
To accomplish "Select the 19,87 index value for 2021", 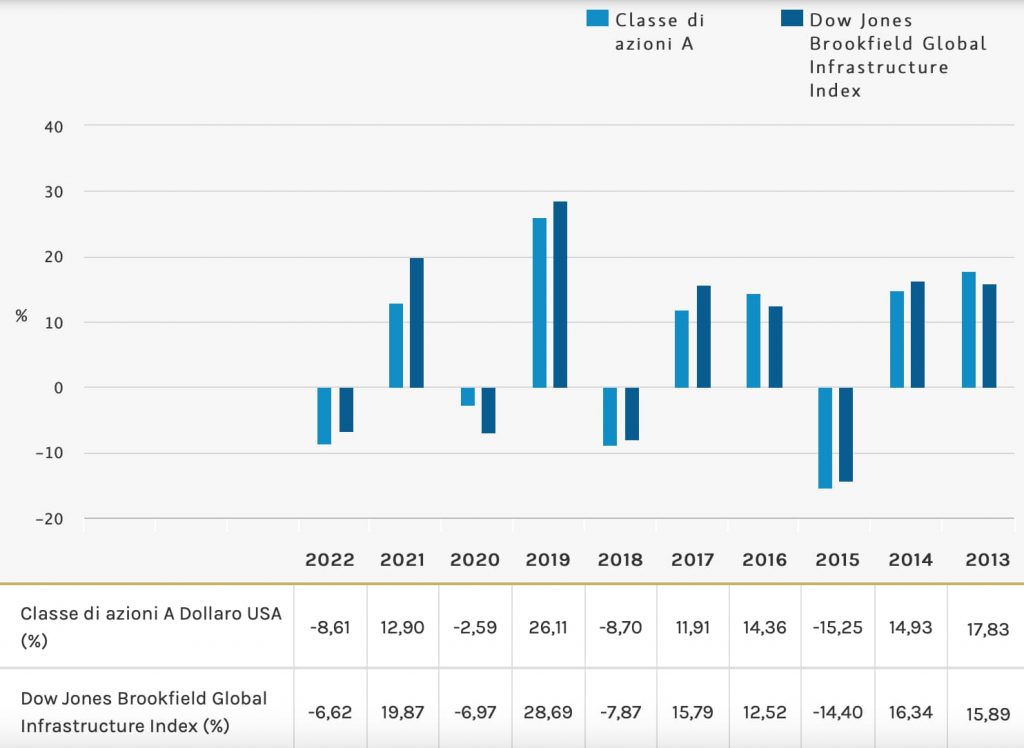I will pyautogui.click(x=403, y=710).
